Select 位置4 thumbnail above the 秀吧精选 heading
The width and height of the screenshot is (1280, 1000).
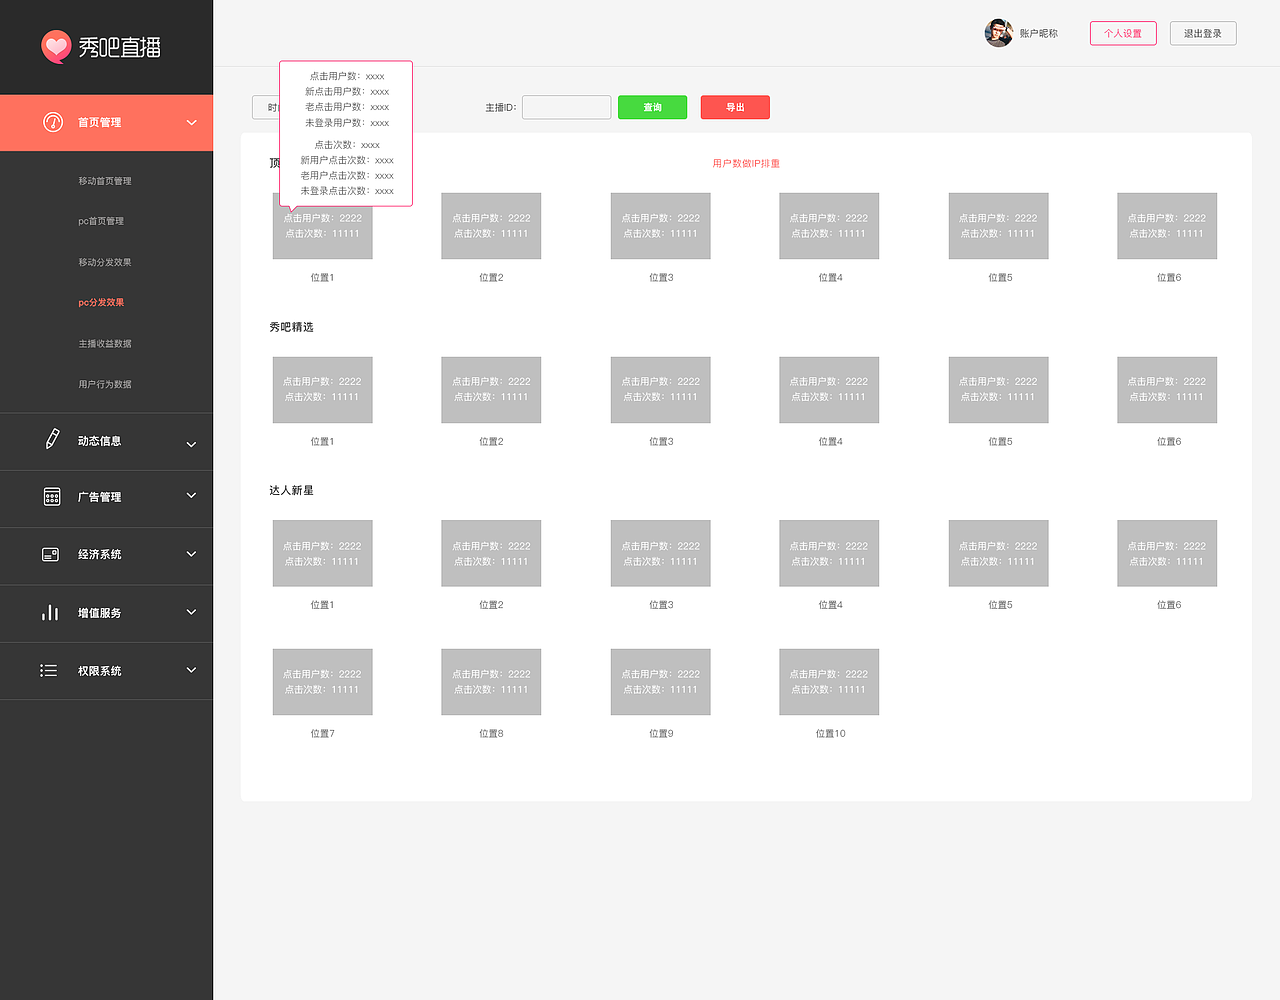[x=829, y=226]
